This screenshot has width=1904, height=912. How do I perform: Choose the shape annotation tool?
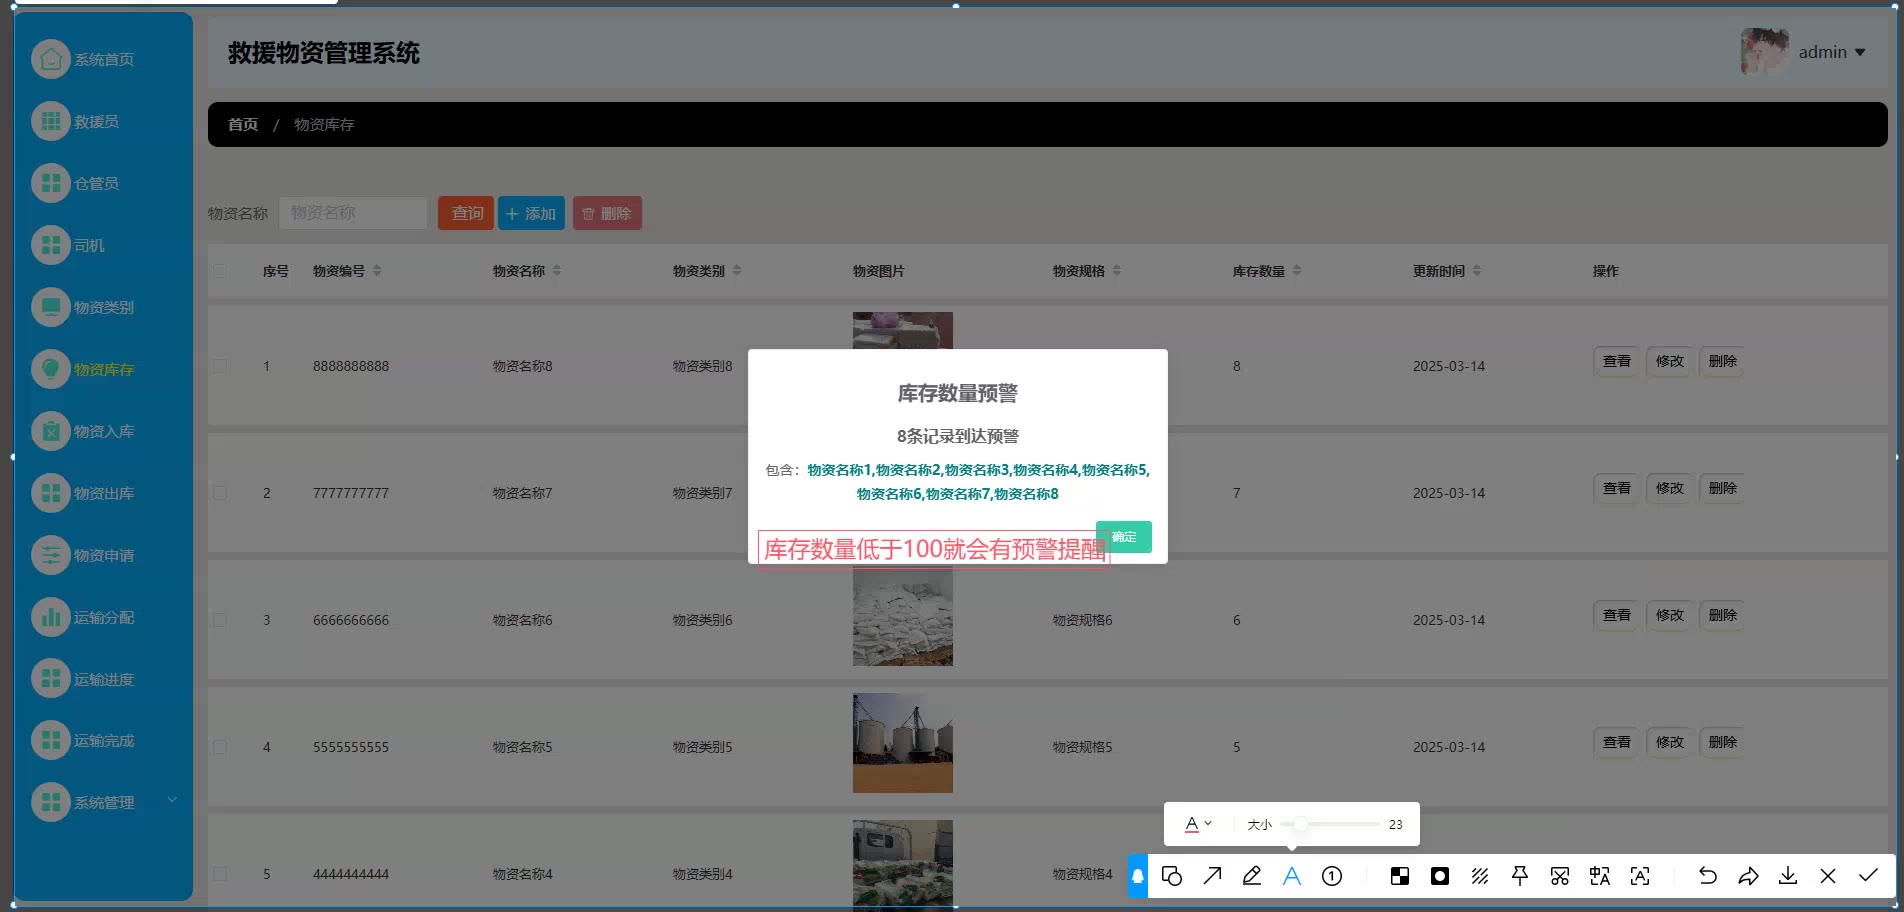[x=1172, y=876]
